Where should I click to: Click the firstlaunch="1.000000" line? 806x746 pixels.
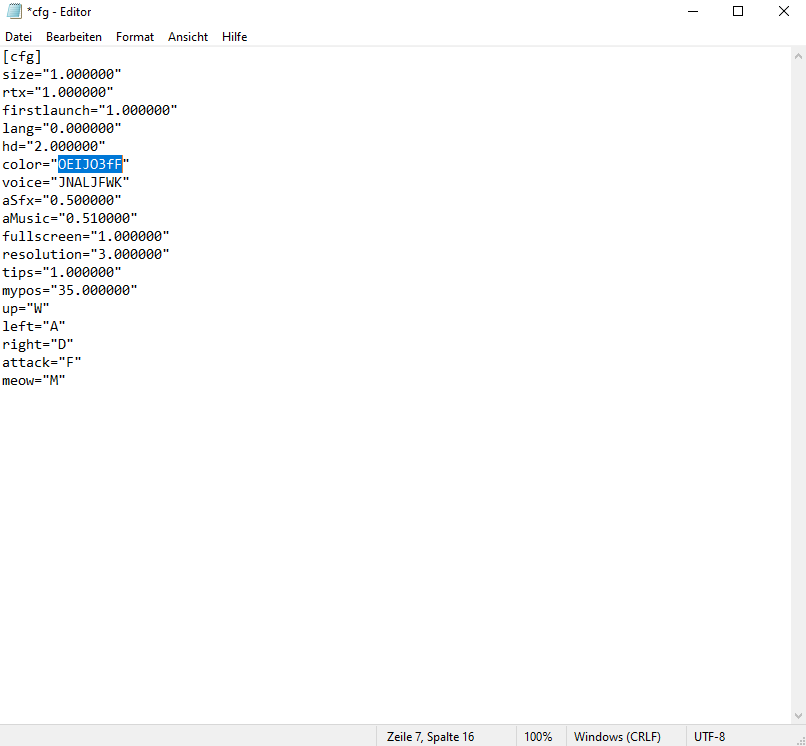(89, 111)
